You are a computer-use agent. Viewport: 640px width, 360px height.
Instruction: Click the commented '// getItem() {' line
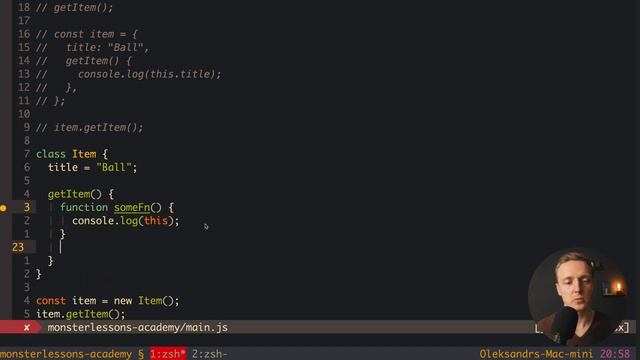[x=84, y=61]
